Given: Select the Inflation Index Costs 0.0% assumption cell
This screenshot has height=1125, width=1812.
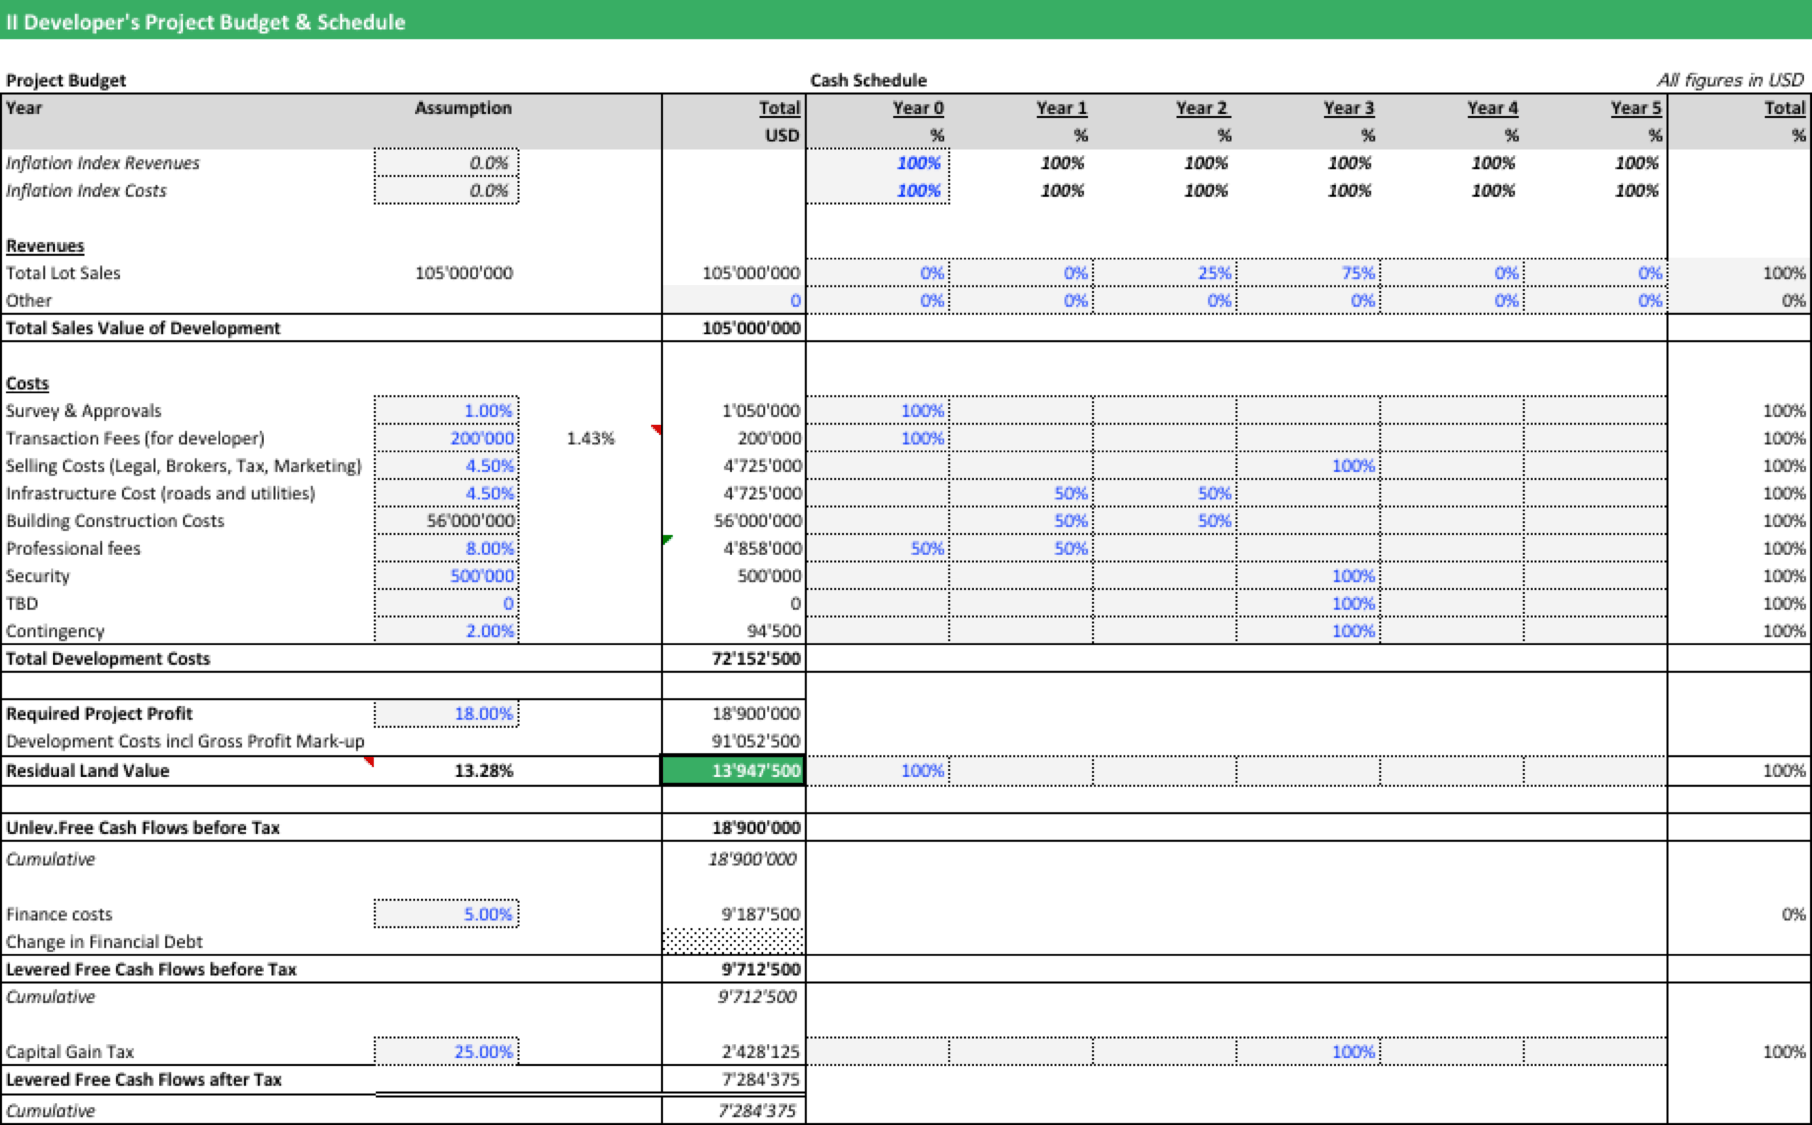Looking at the screenshot, I should coord(446,190).
